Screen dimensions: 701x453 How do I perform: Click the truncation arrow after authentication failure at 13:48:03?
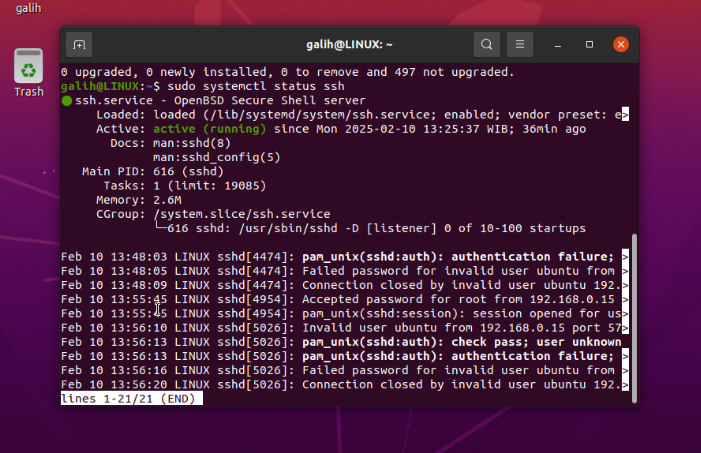click(625, 257)
